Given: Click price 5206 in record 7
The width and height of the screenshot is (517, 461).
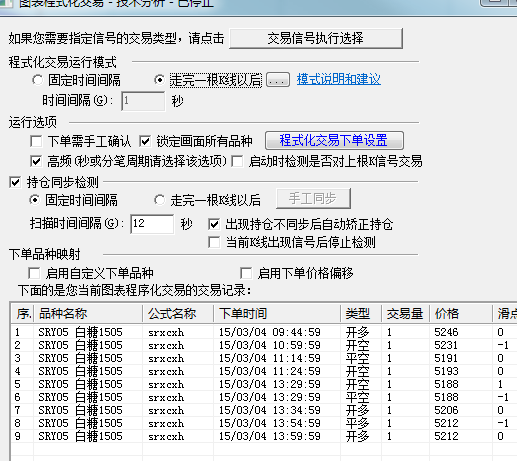Looking at the screenshot, I should coord(446,410).
